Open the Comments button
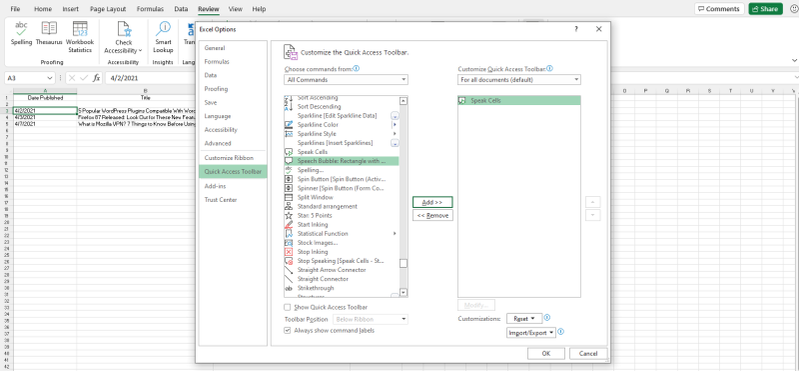This screenshot has width=799, height=371. [x=718, y=9]
